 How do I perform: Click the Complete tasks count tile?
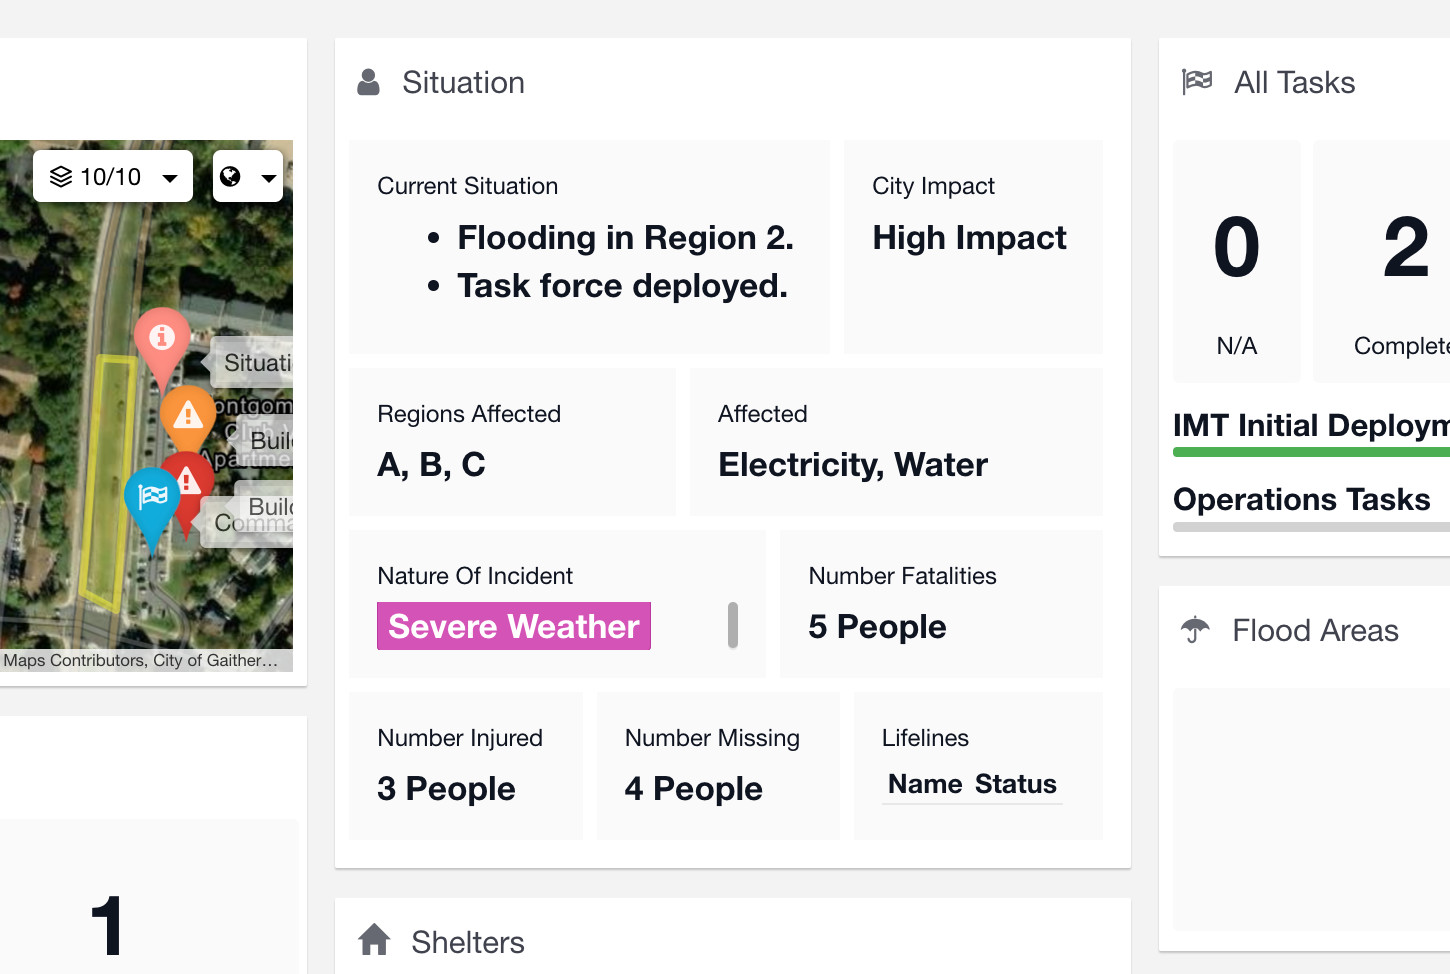1382,262
